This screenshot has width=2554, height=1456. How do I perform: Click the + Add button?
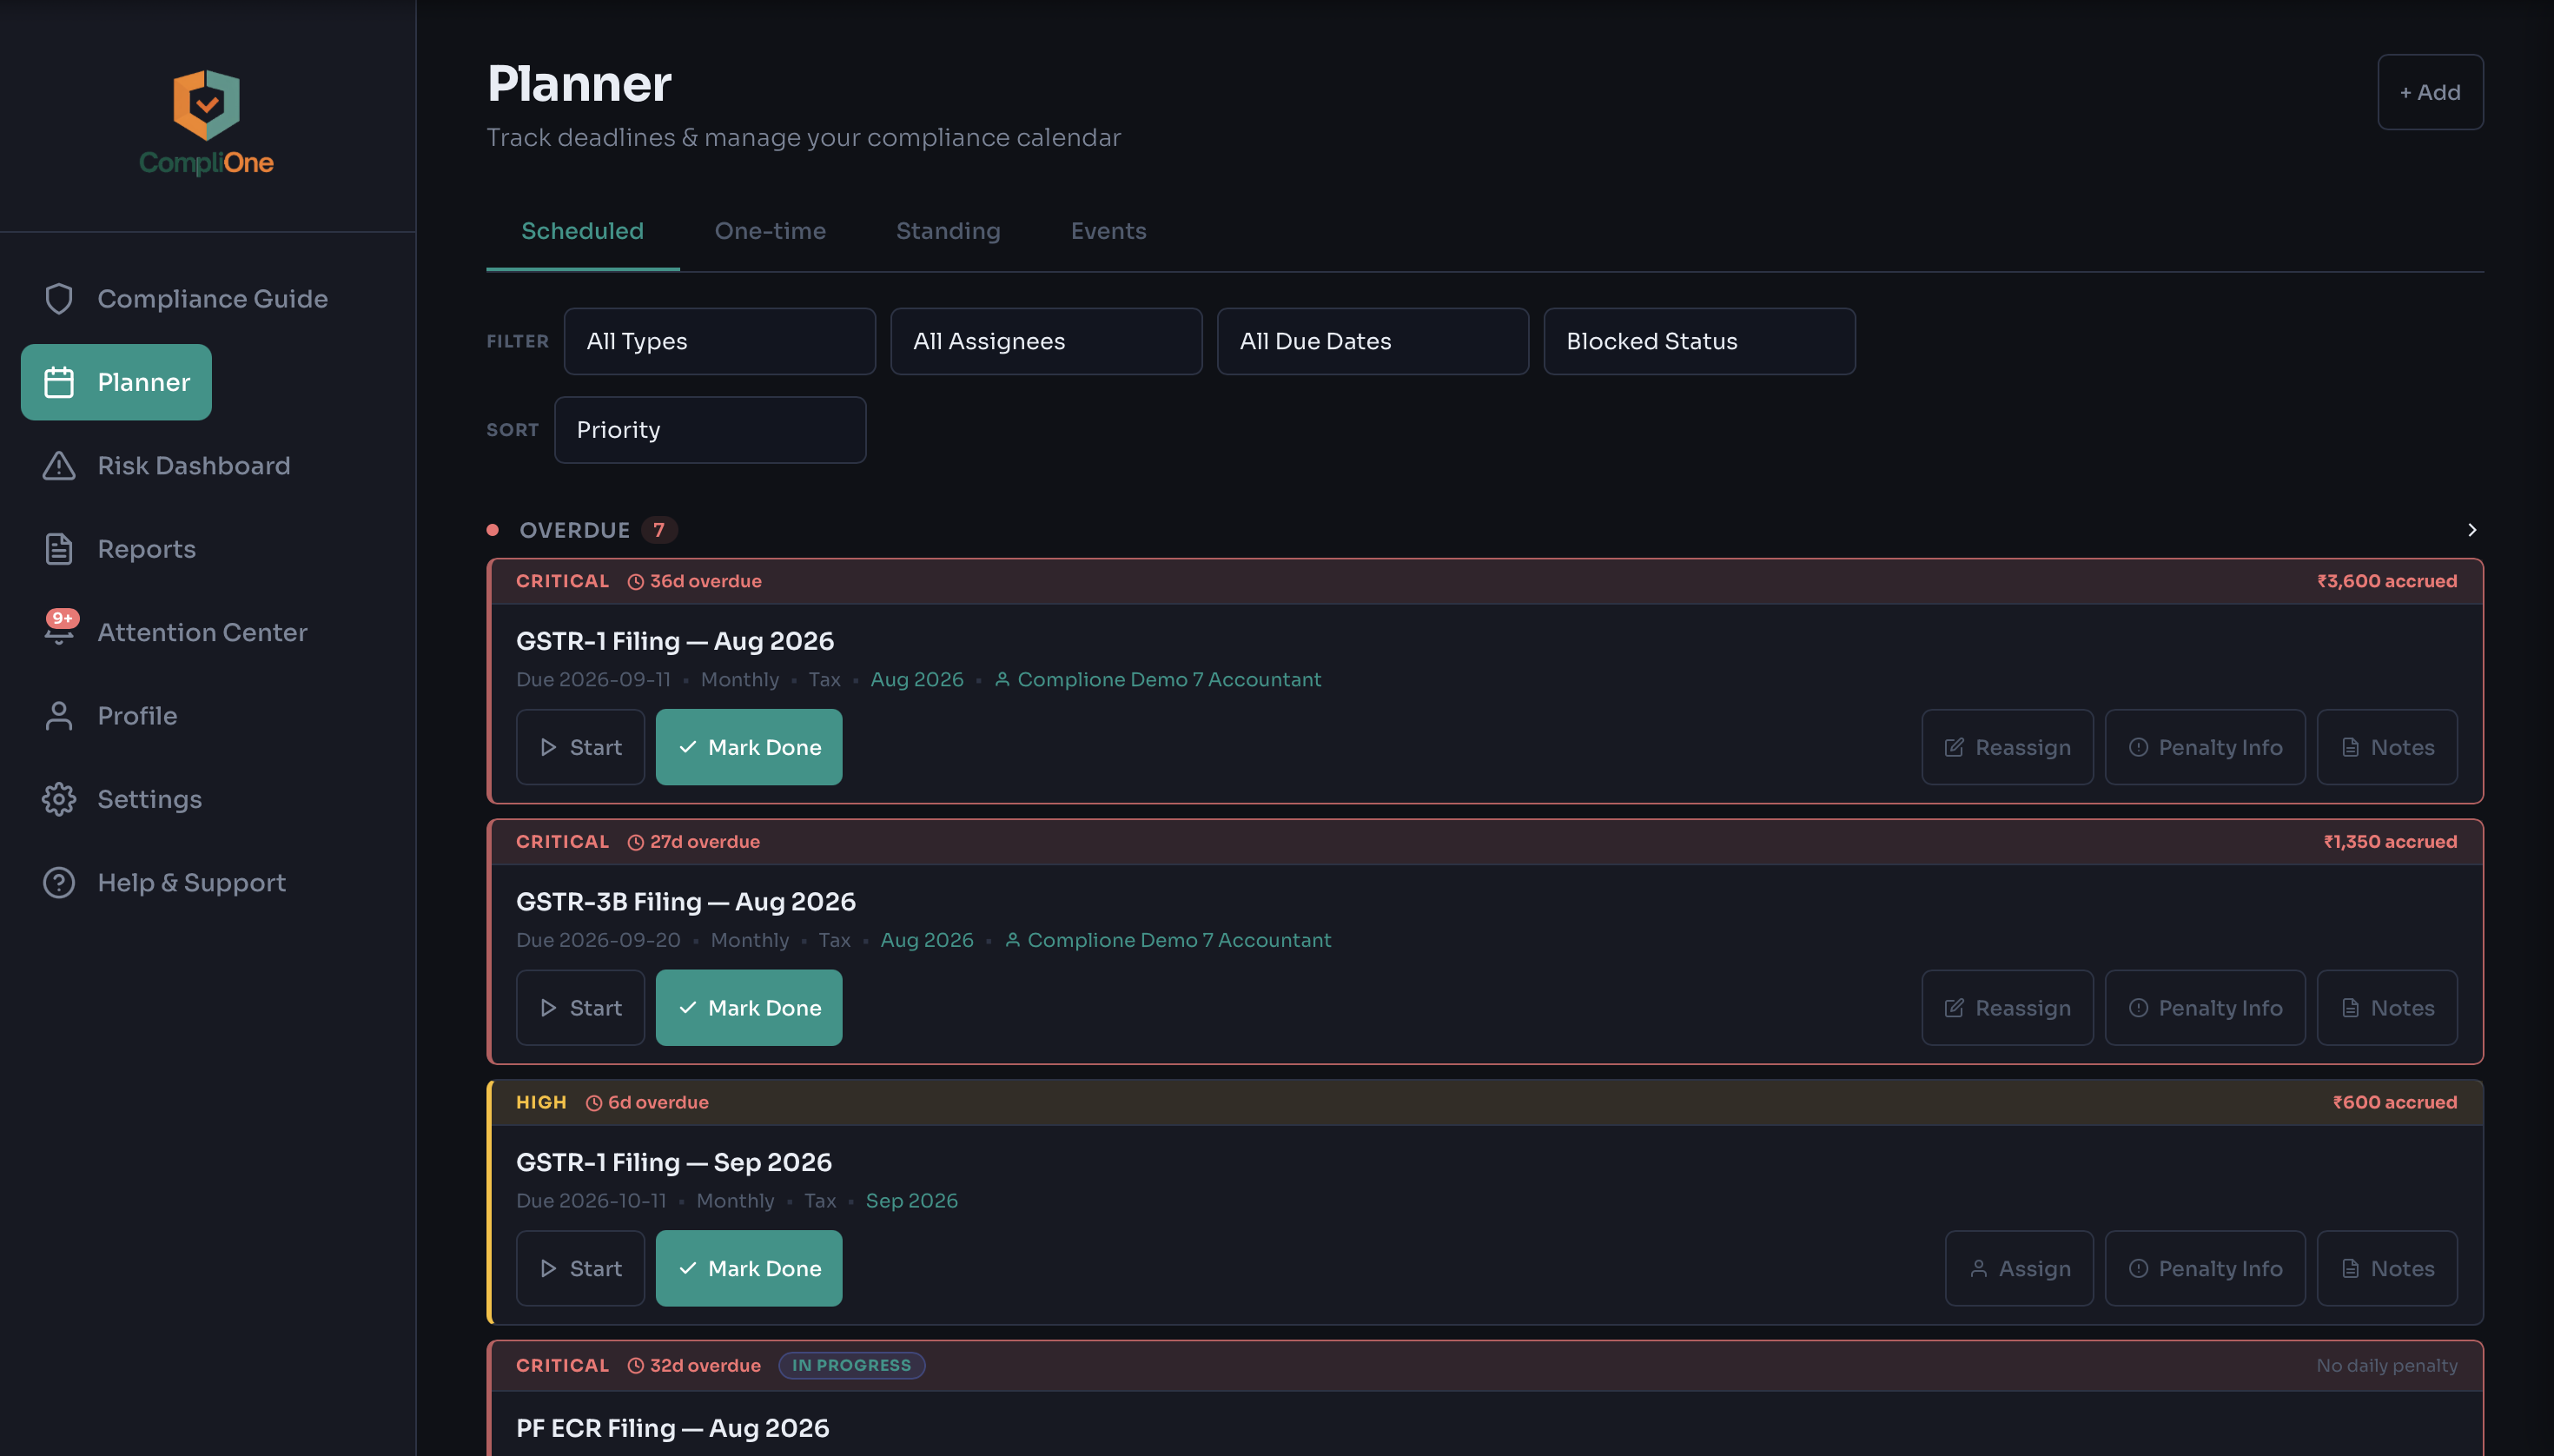[x=2430, y=92]
